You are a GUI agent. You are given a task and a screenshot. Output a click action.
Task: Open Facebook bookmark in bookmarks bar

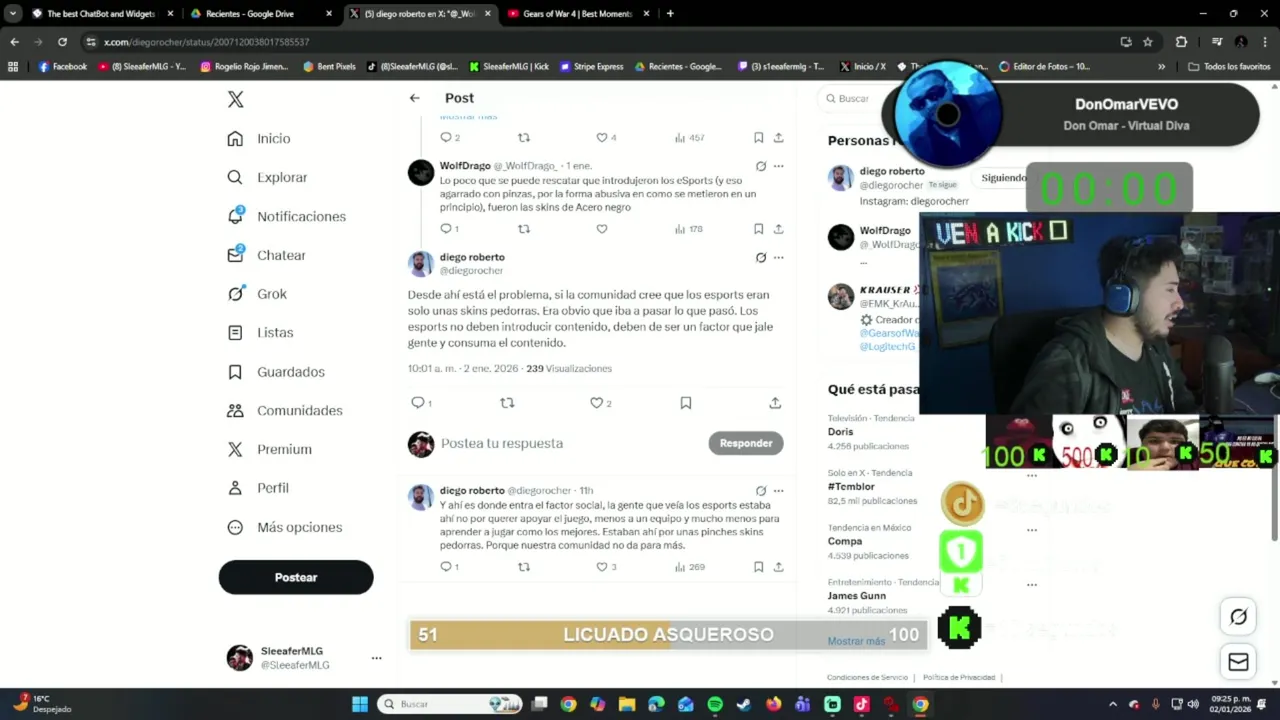pos(62,67)
